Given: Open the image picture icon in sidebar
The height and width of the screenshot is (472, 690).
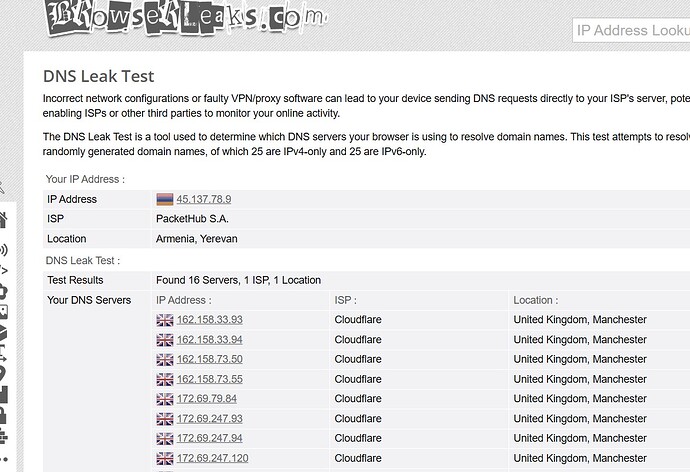Looking at the screenshot, I should click(x=4, y=312).
